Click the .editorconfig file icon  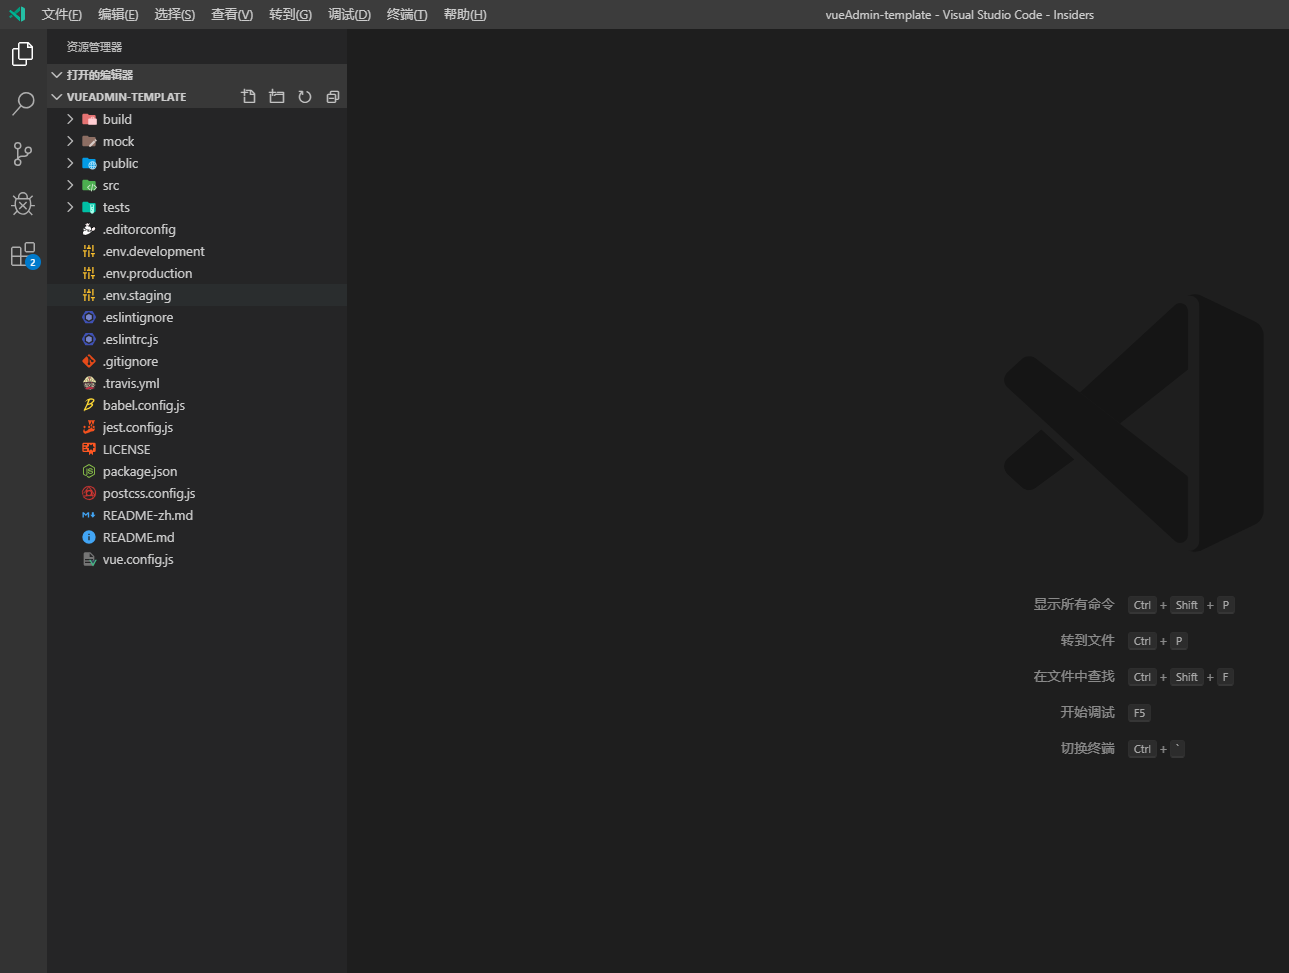[x=89, y=229]
